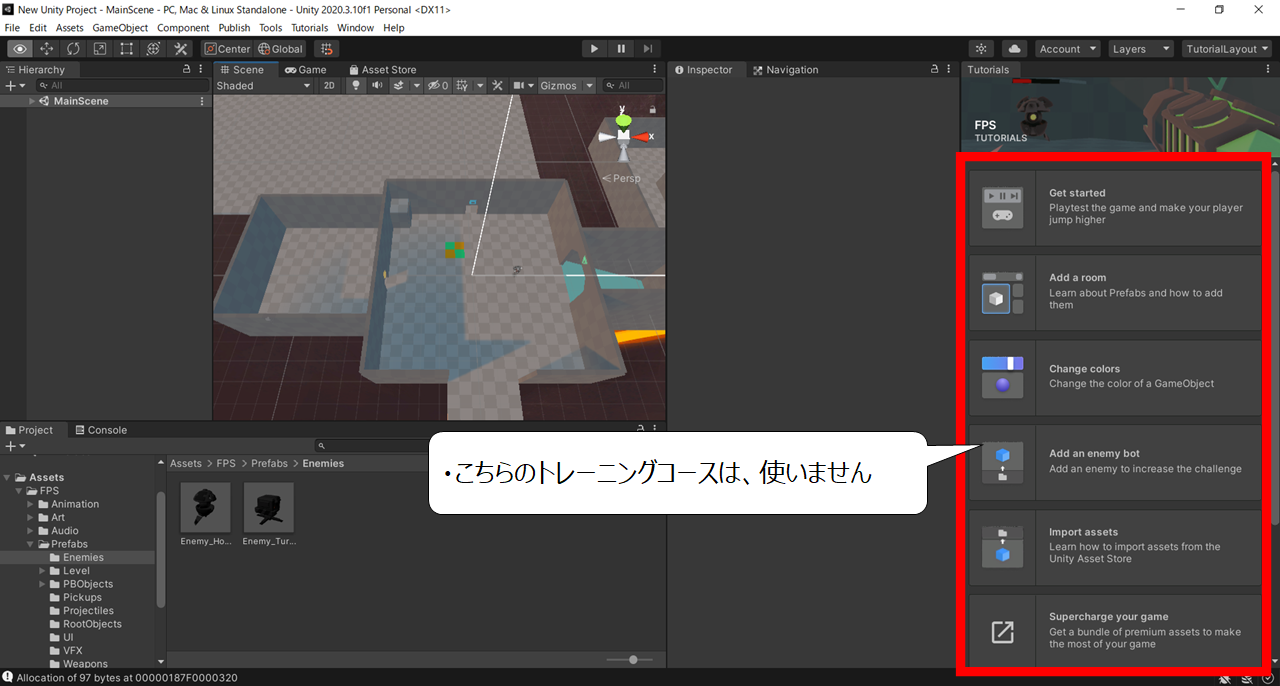Toggle scene lighting bulb icon

(x=356, y=86)
